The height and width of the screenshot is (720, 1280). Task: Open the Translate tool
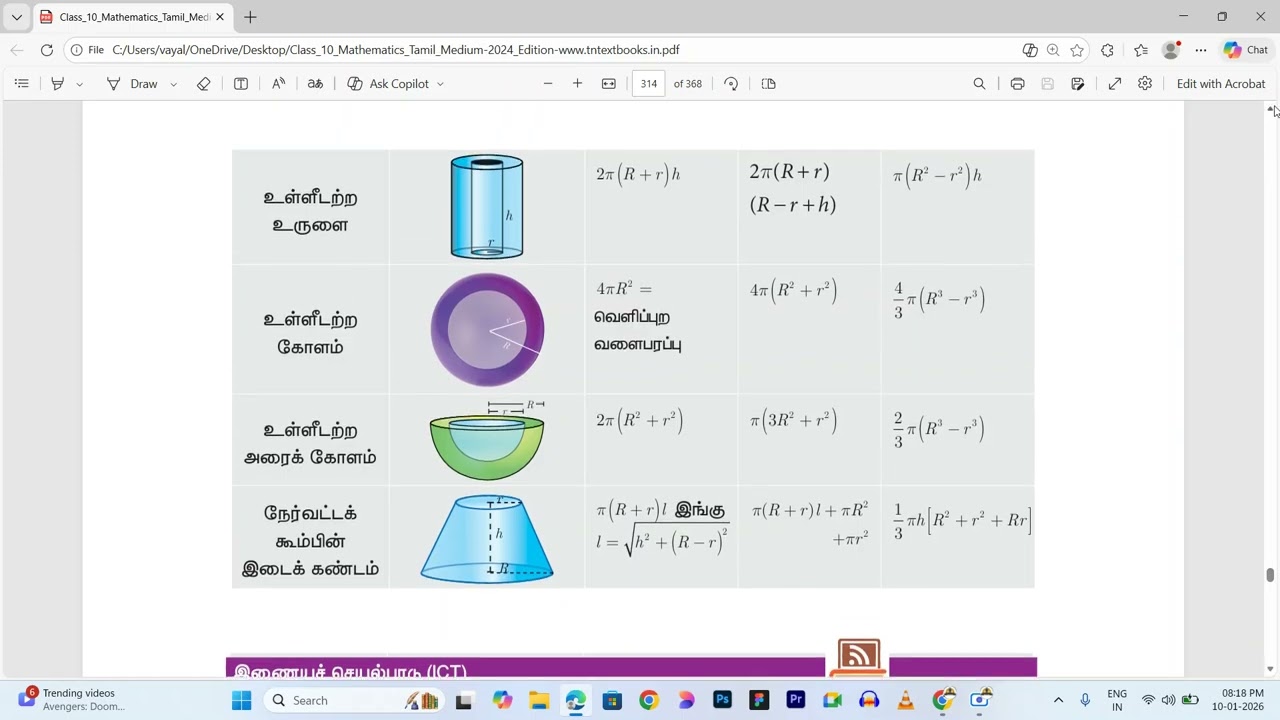pos(315,84)
